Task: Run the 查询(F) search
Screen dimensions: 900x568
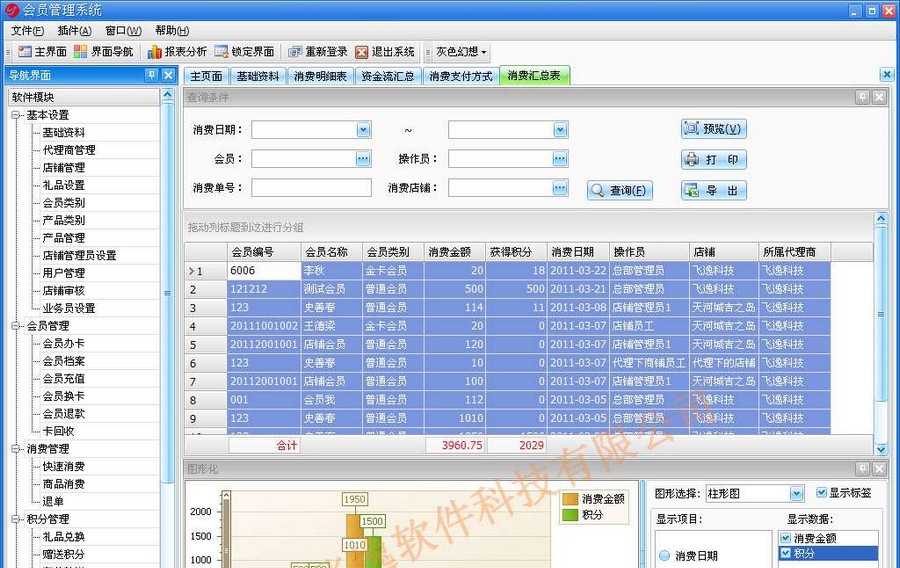Action: 620,190
